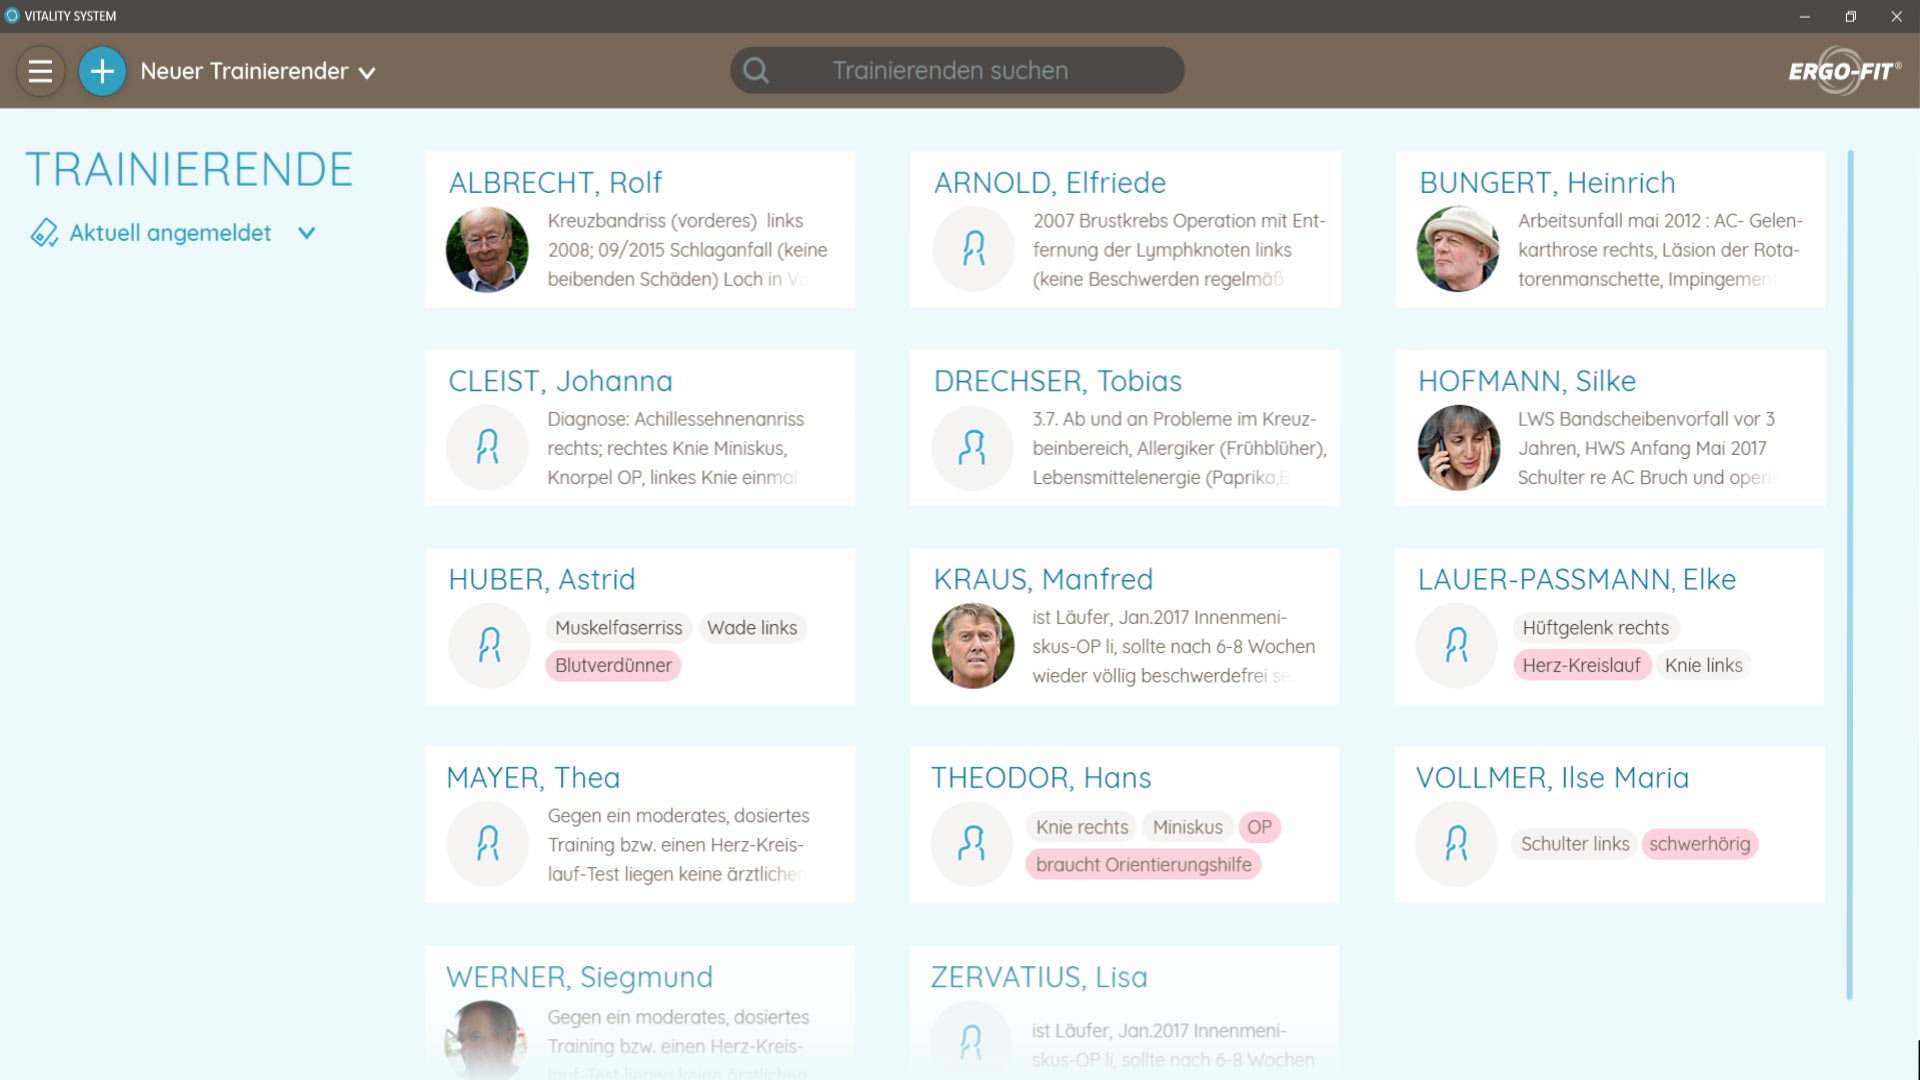The height and width of the screenshot is (1080, 1920).
Task: Open the WERNER, Siegmund name link
Action: coord(580,977)
